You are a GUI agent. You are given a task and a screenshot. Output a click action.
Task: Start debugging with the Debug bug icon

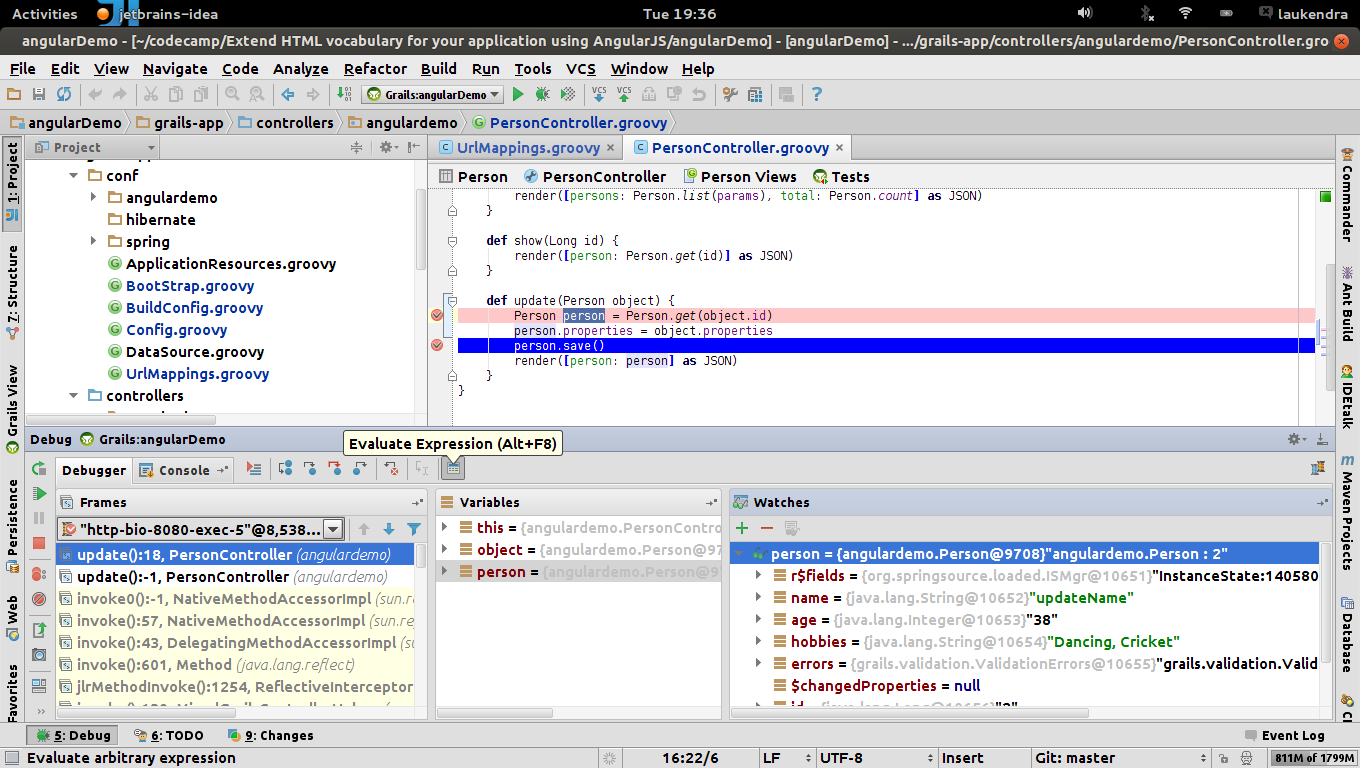click(542, 94)
